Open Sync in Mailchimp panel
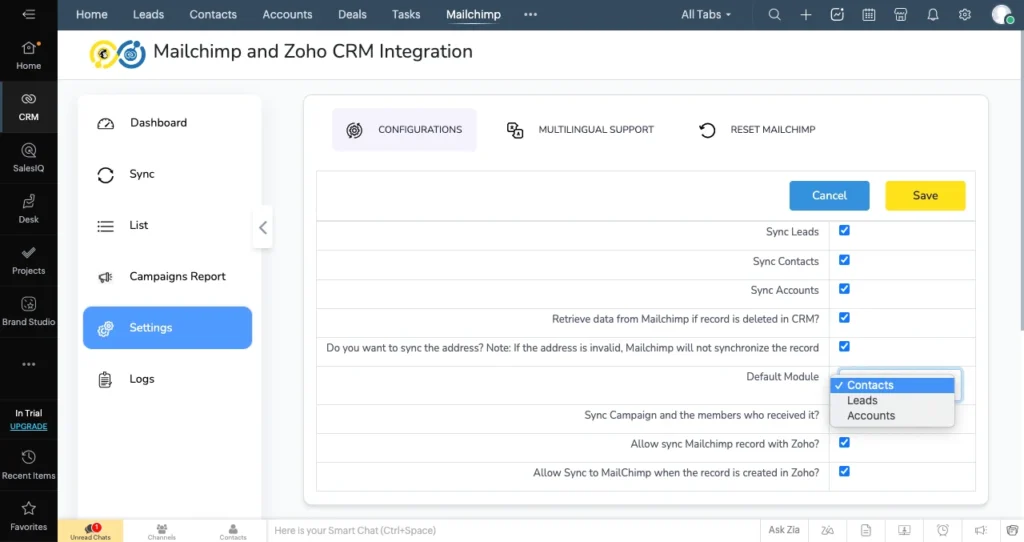Image resolution: width=1024 pixels, height=542 pixels. (167, 174)
